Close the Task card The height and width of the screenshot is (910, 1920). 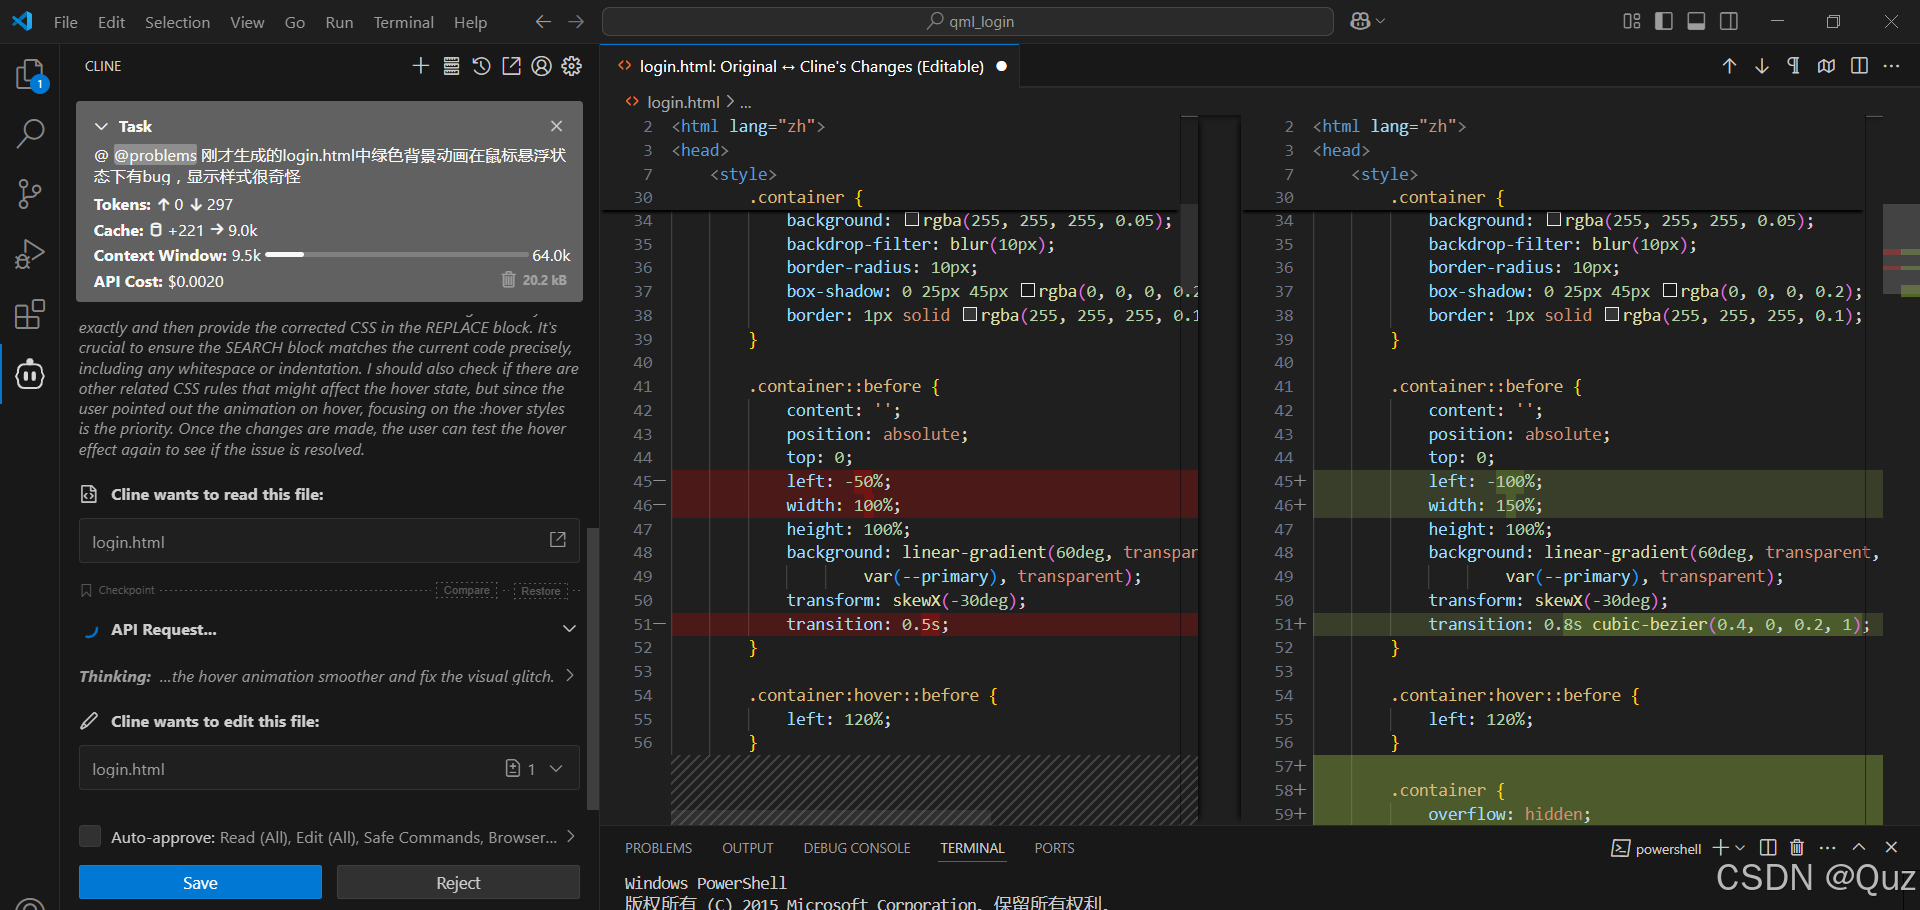pyautogui.click(x=556, y=126)
